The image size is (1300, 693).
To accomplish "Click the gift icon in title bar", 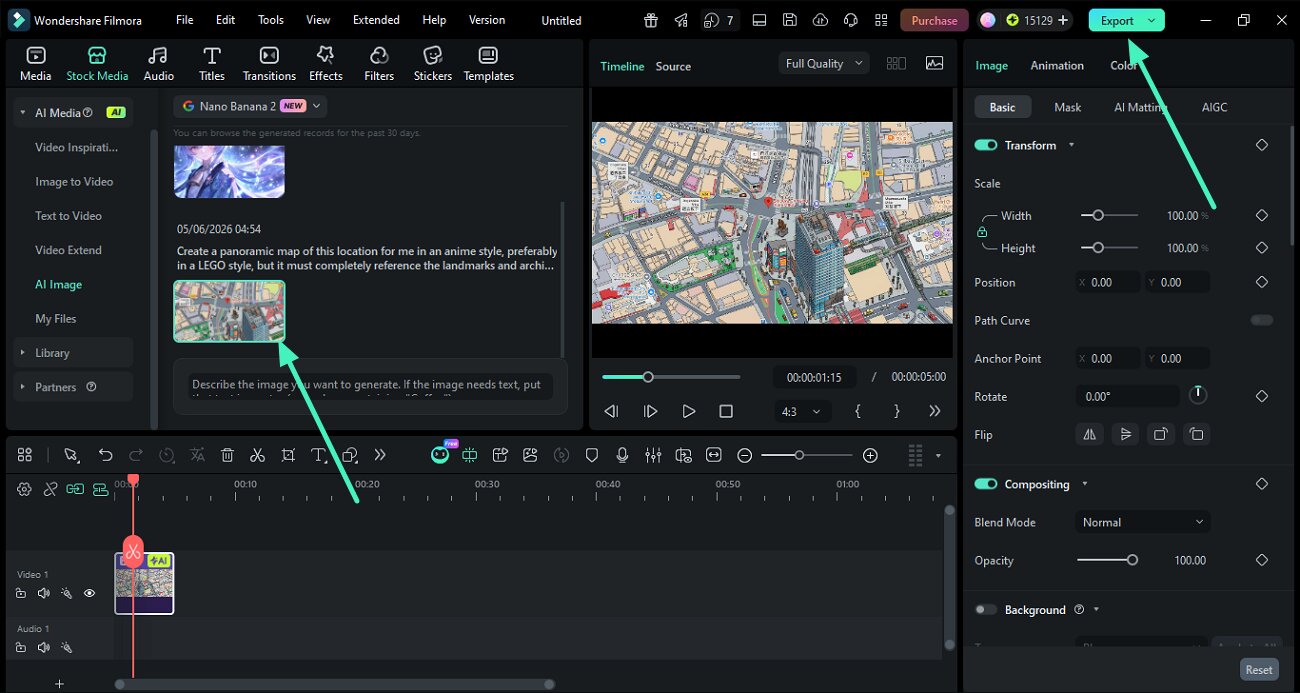I will click(651, 20).
